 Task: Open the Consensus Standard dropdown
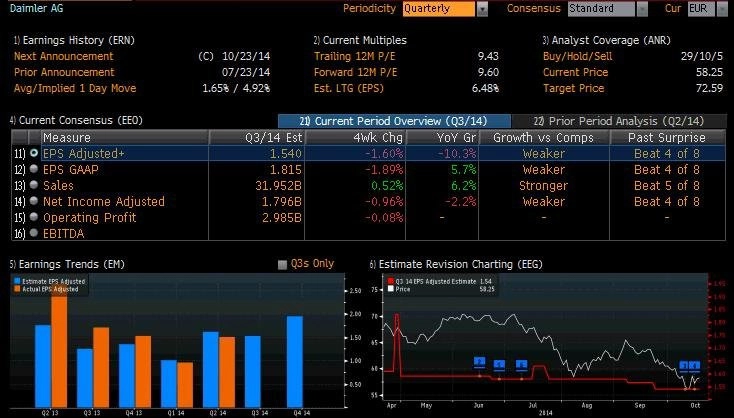(x=602, y=8)
